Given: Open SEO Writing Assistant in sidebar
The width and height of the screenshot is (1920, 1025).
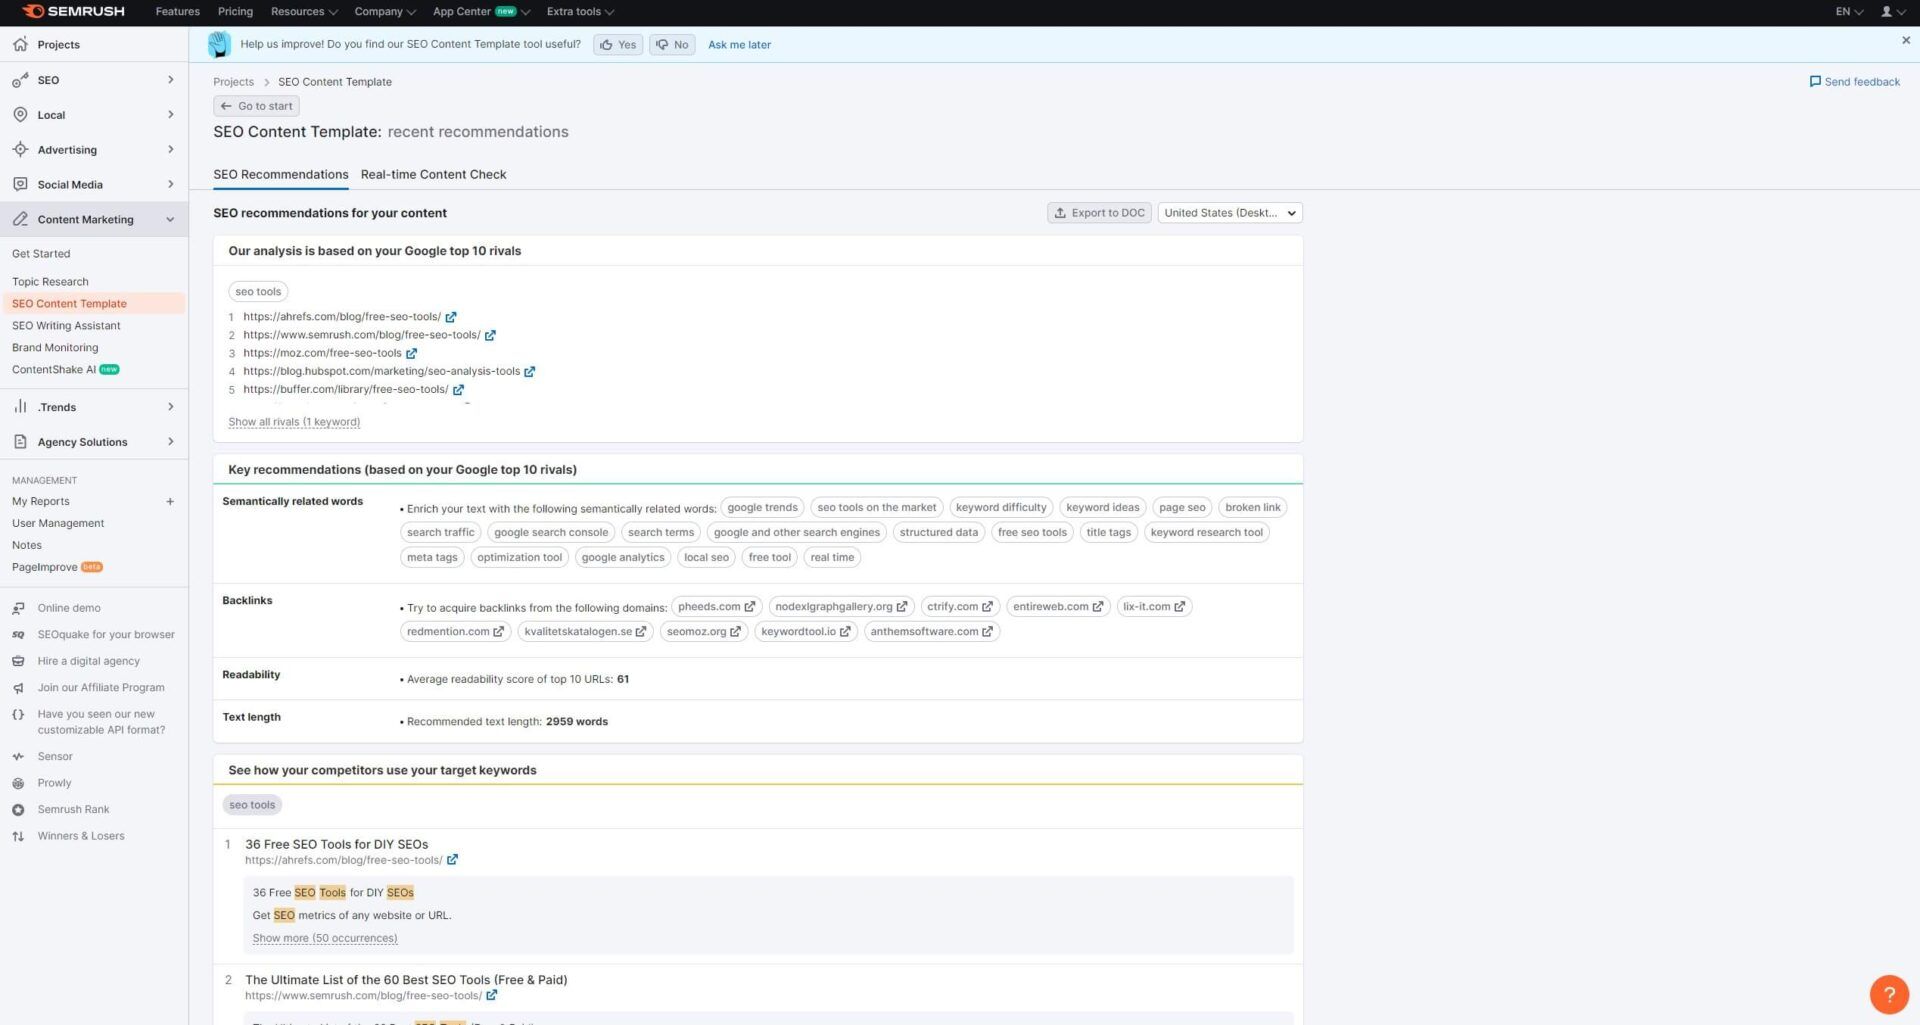Looking at the screenshot, I should (x=66, y=326).
